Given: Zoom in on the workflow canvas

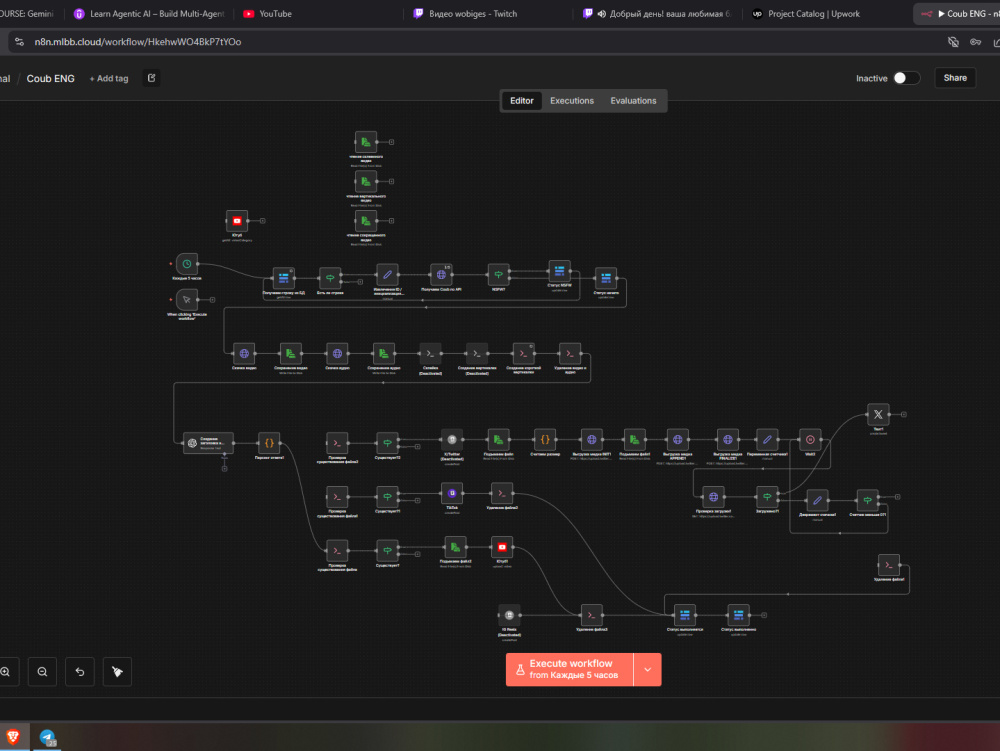Looking at the screenshot, I should click(5, 672).
